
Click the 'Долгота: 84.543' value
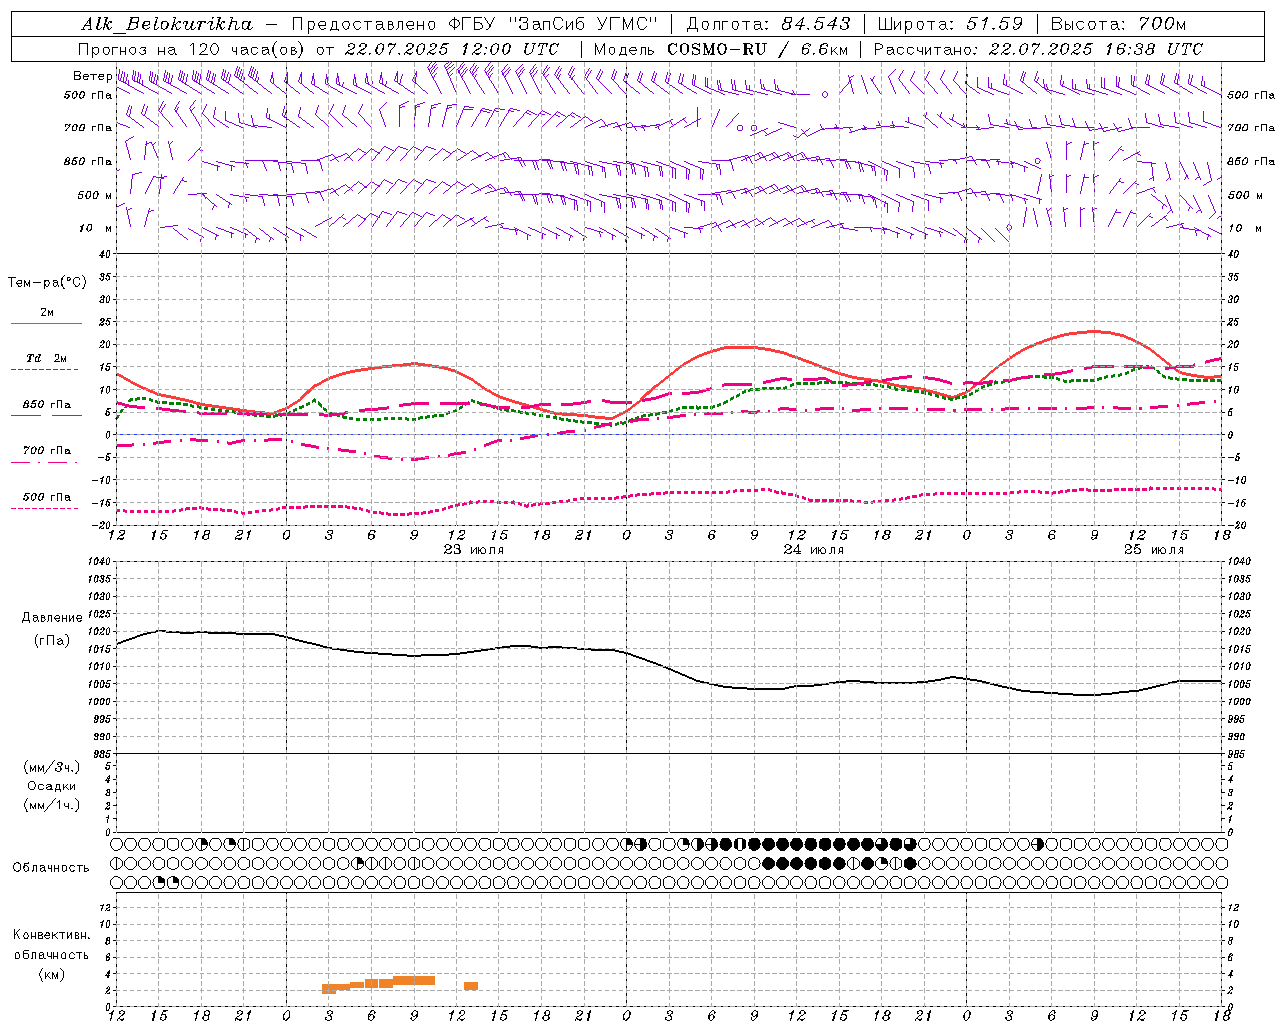click(769, 24)
